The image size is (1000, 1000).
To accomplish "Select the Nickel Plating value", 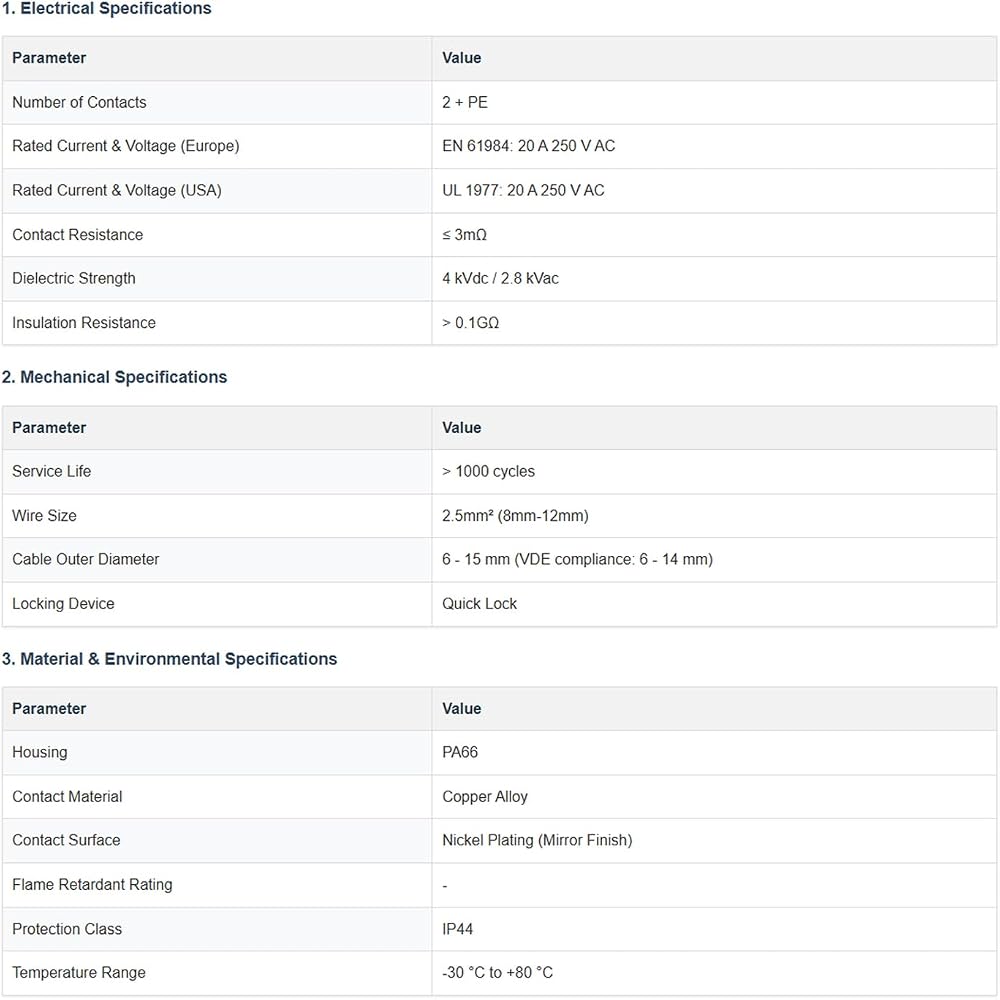I will 537,841.
